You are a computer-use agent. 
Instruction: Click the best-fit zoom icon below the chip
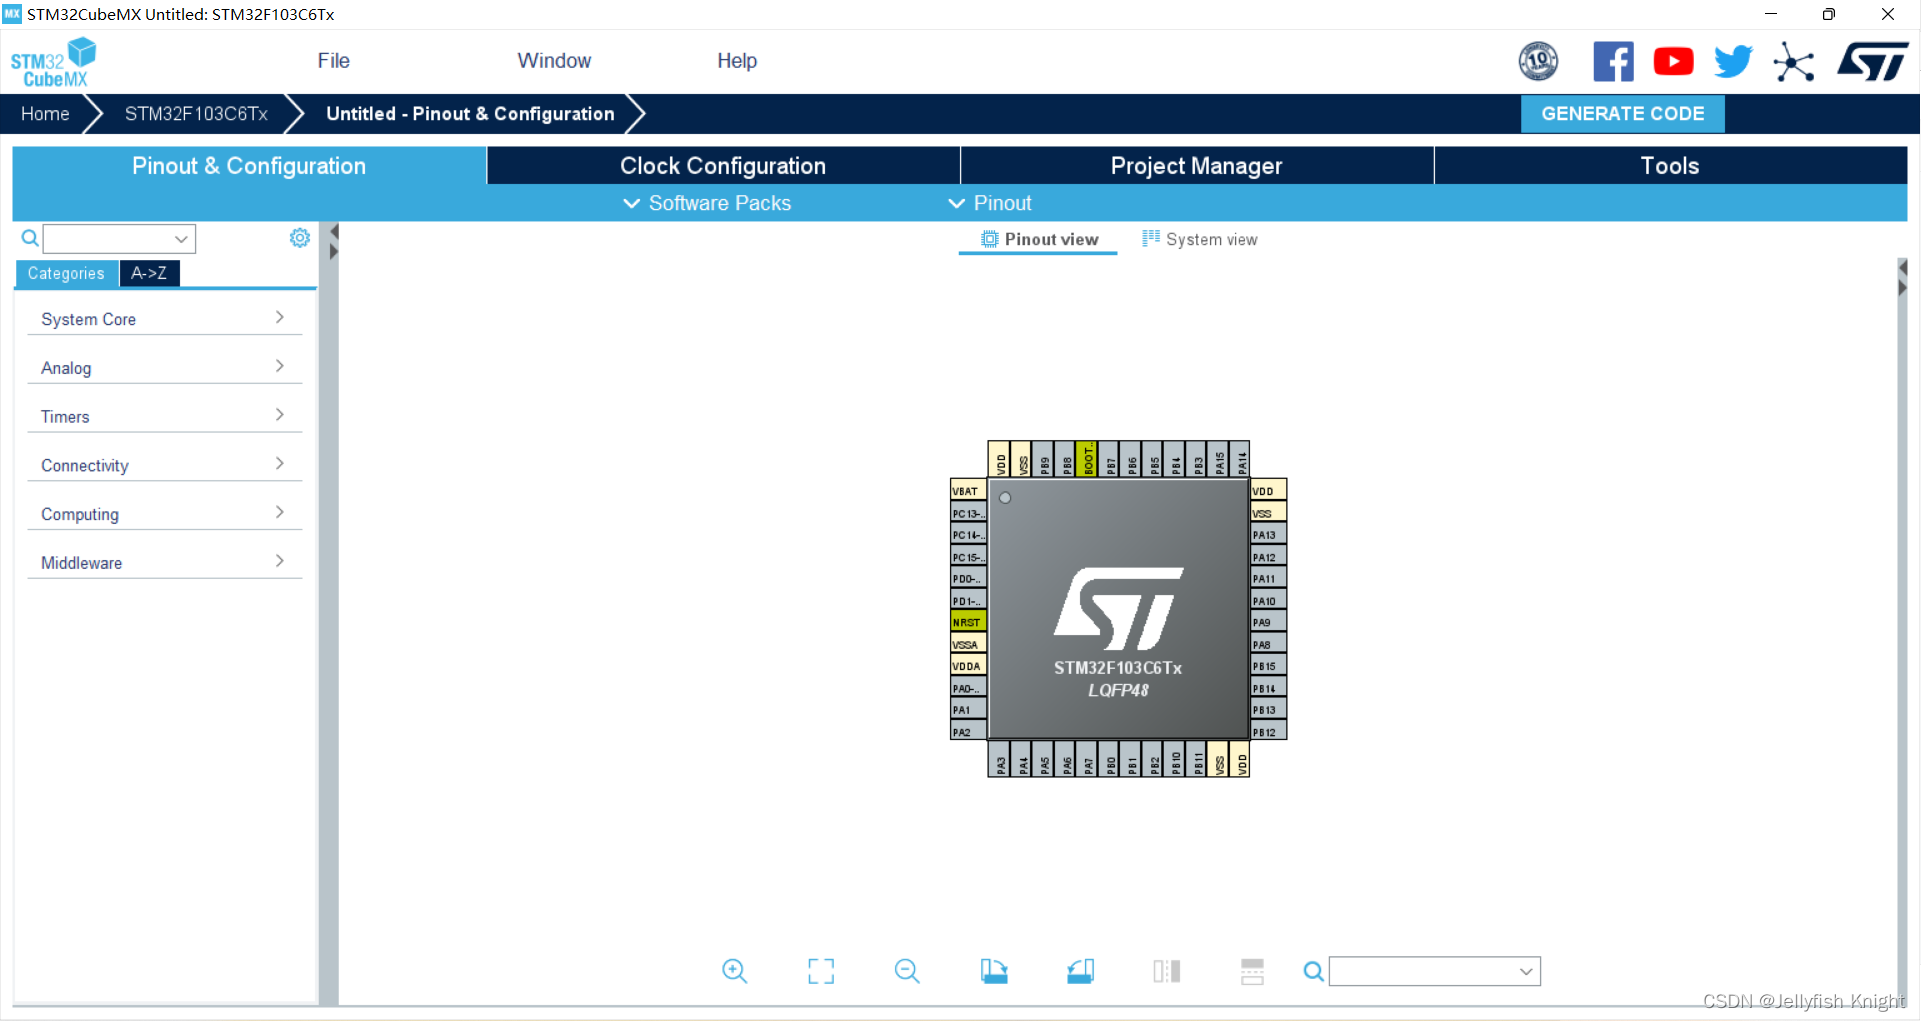[x=821, y=970]
